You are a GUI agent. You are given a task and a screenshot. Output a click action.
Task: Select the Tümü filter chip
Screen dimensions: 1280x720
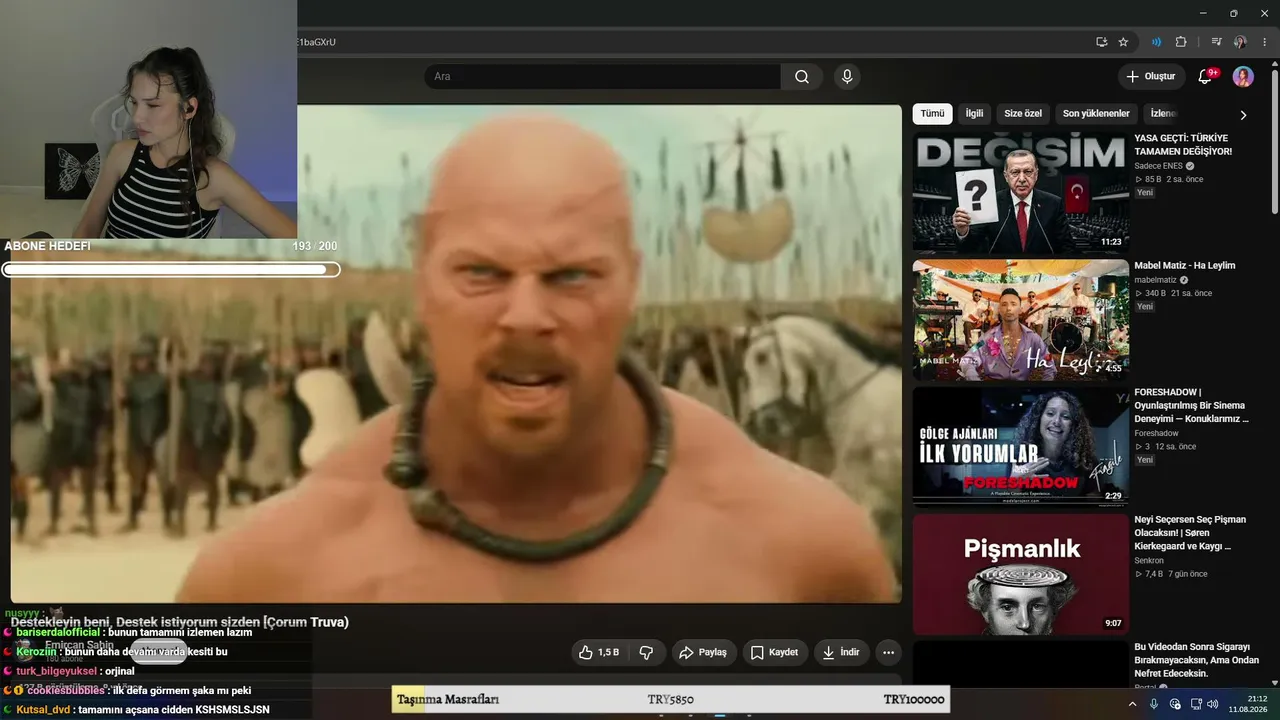932,114
